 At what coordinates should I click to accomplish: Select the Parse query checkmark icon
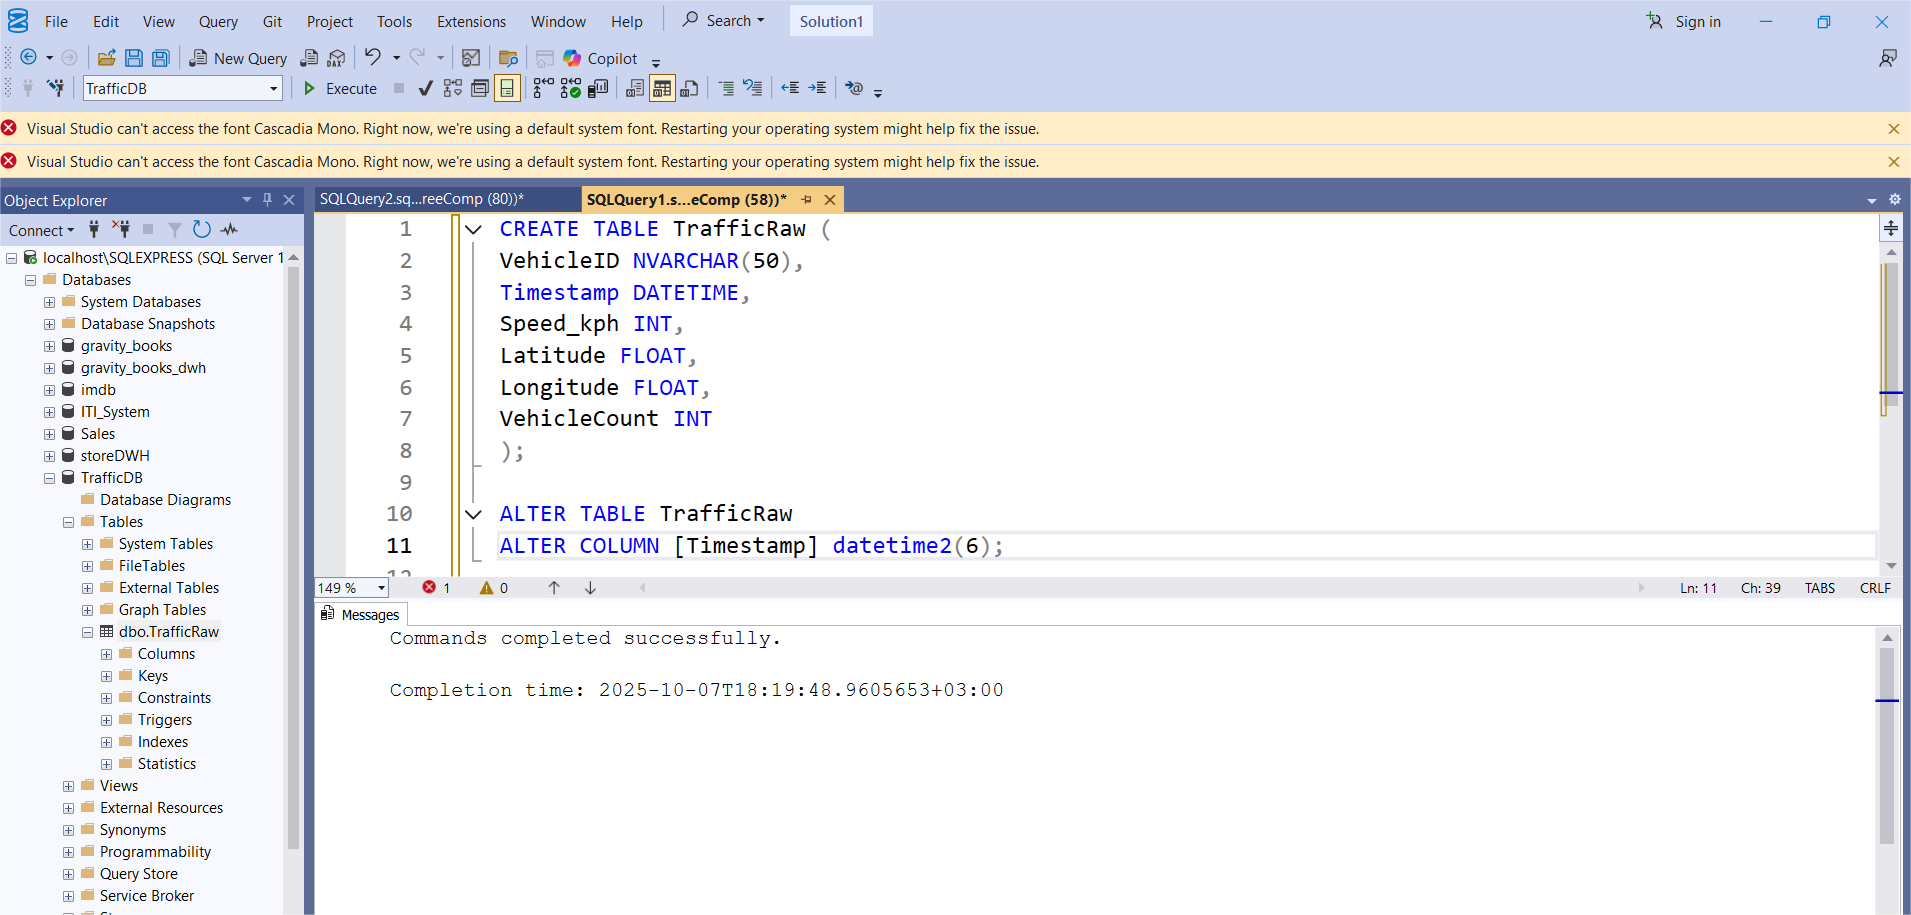(x=425, y=88)
